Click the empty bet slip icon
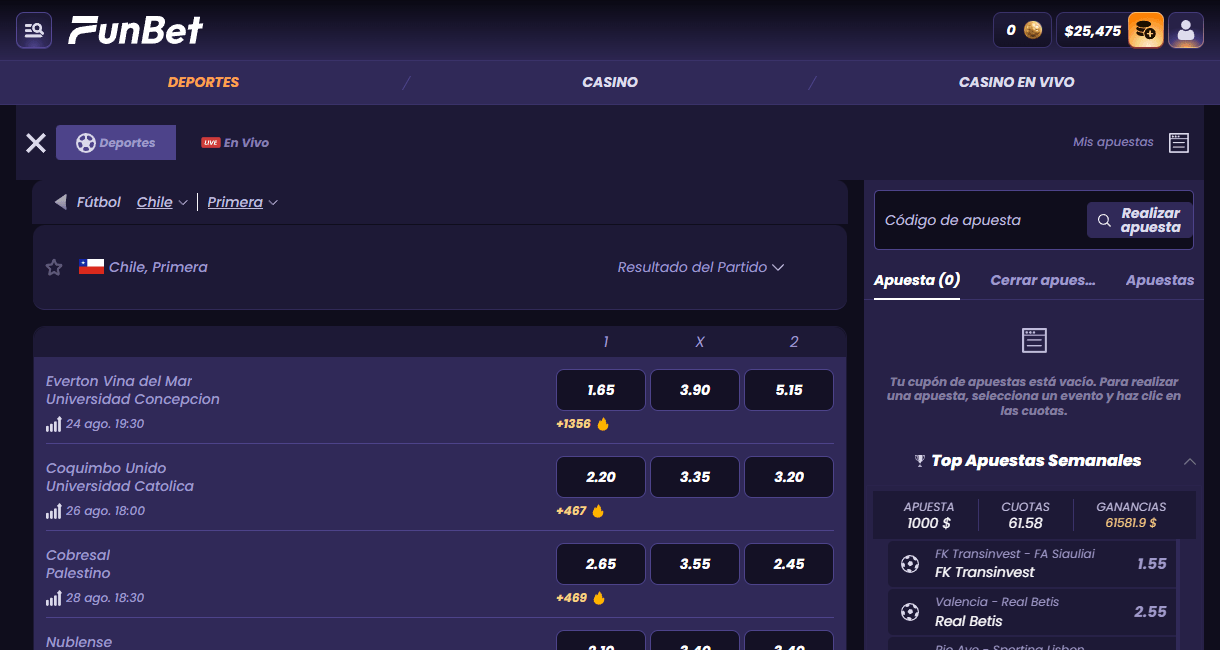 [1034, 340]
